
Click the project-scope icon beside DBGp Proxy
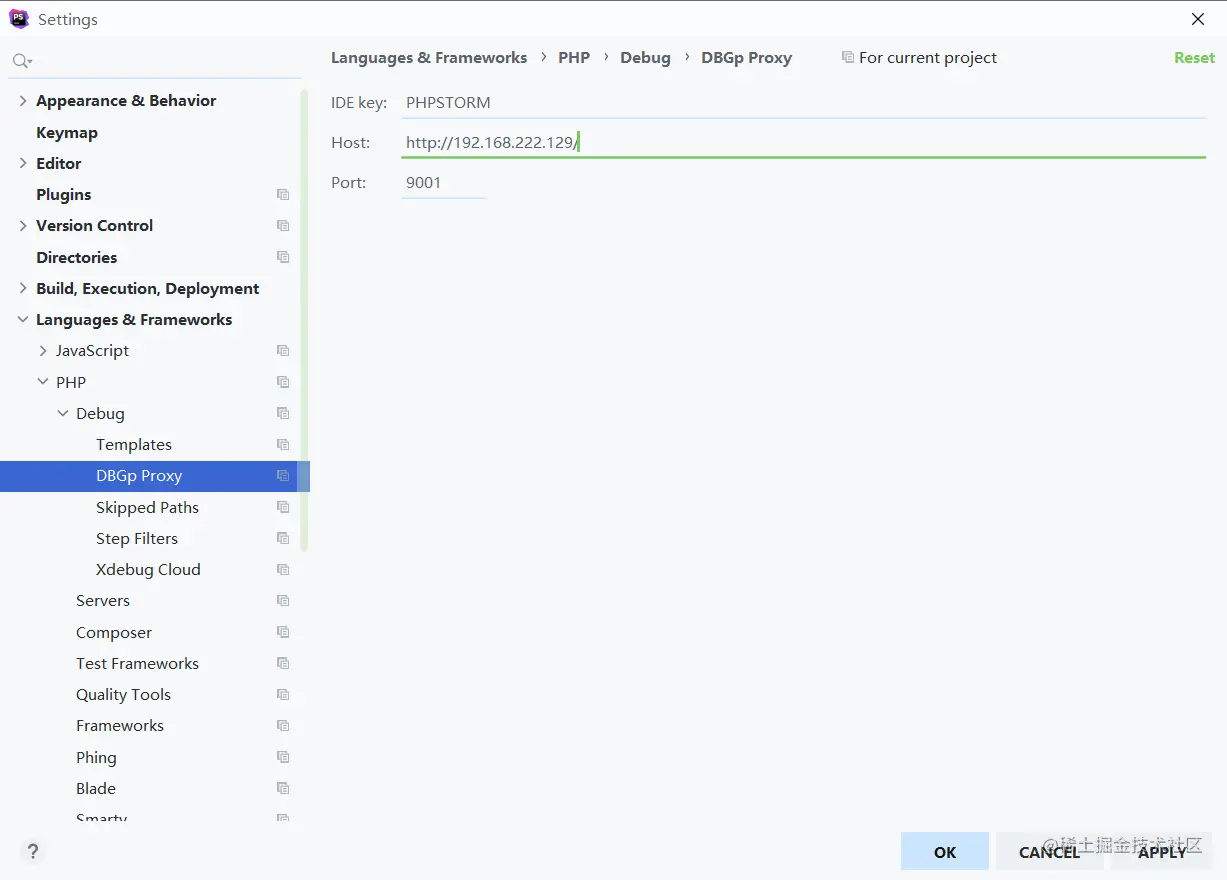coord(283,476)
